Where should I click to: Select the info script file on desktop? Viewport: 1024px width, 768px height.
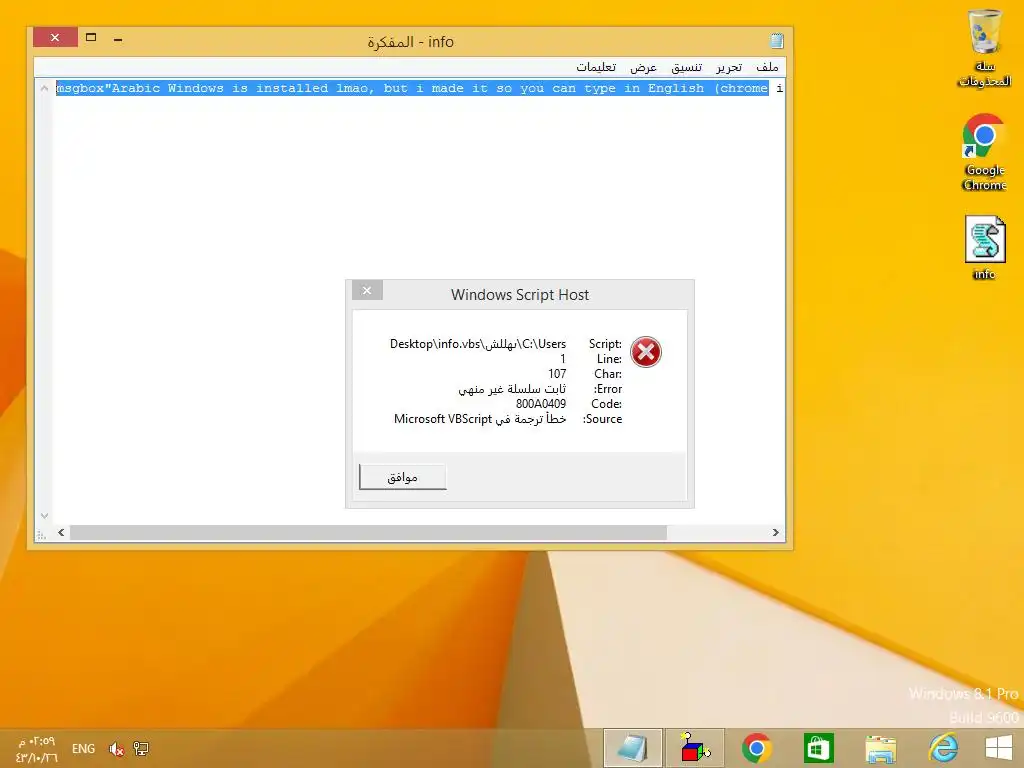984,248
